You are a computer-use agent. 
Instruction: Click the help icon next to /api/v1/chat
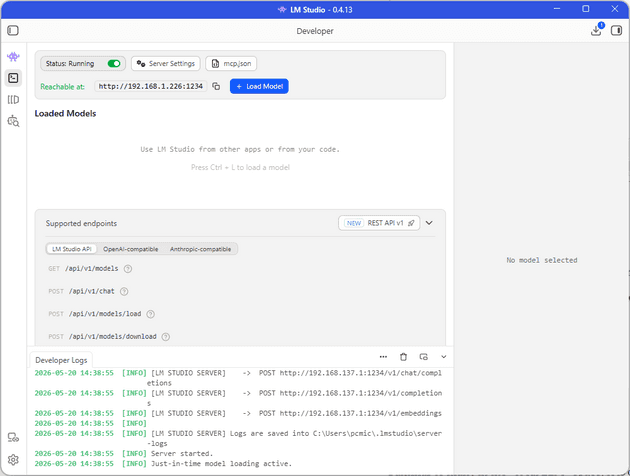[x=124, y=292]
